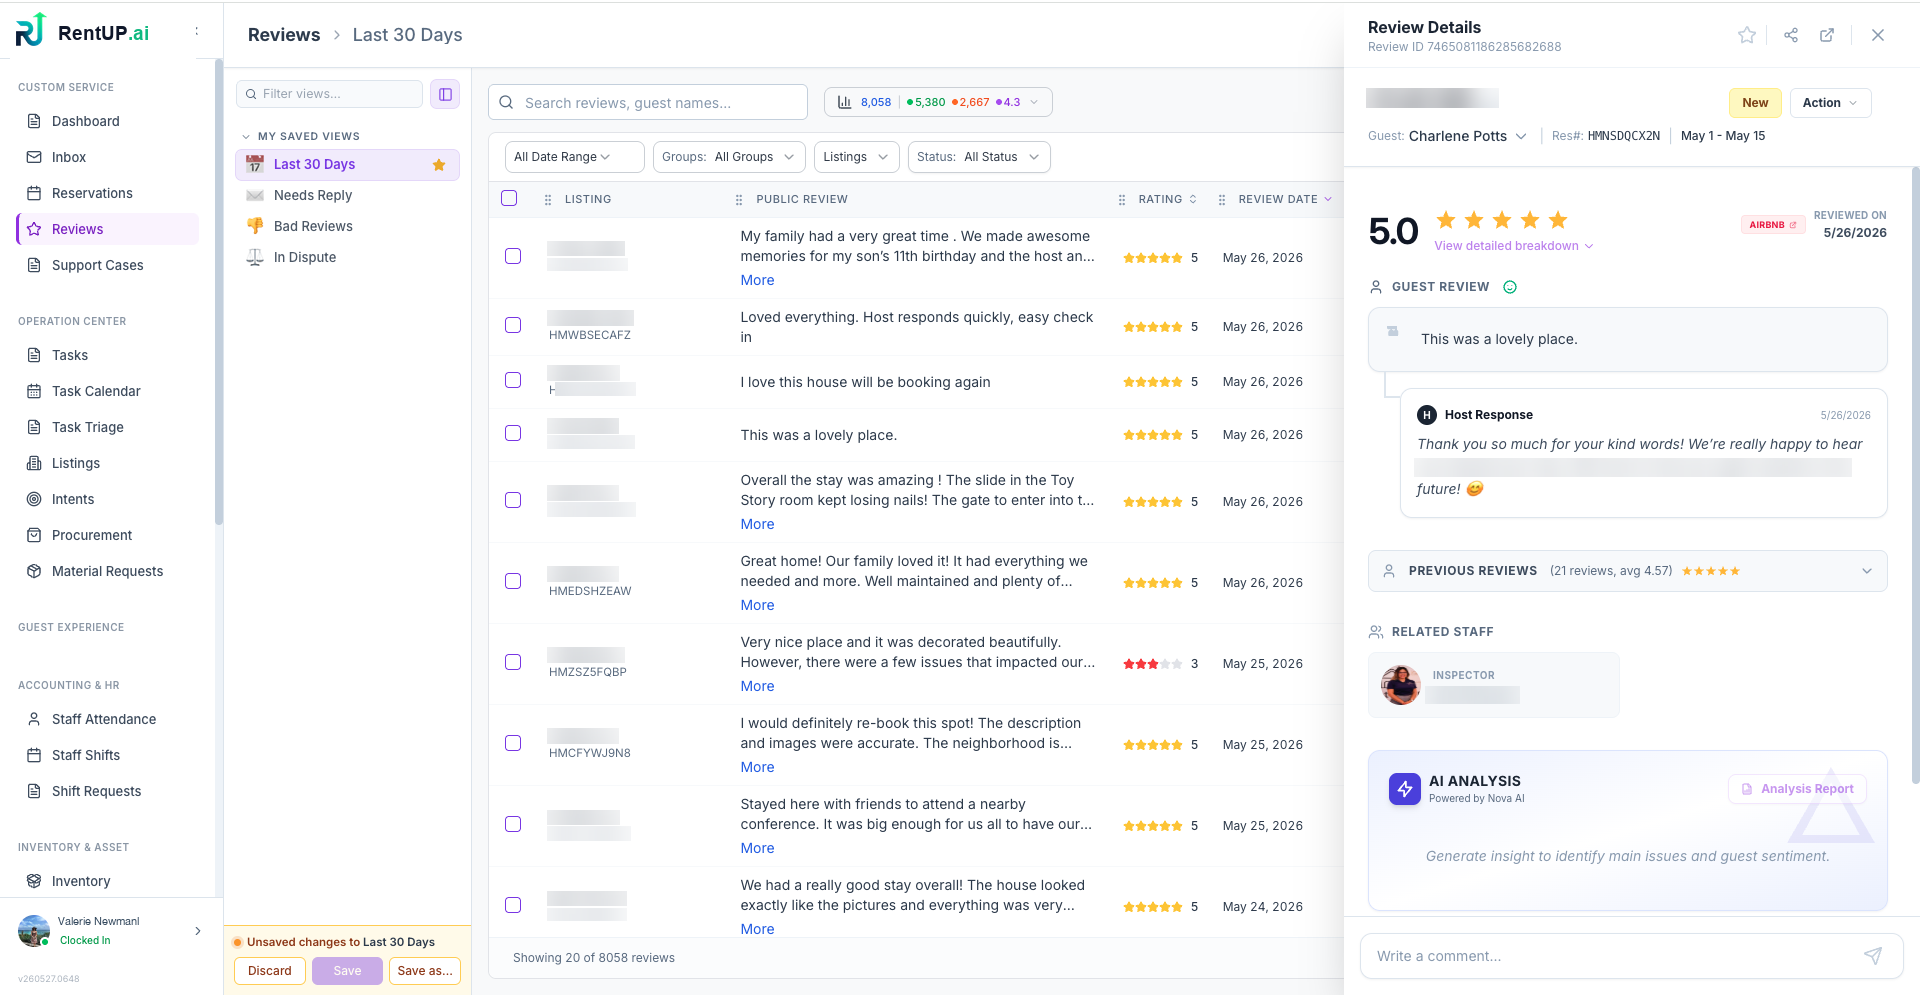Screen dimensions: 1920x995
Task: Open the Dashboard sidebar icon
Action: (34, 121)
